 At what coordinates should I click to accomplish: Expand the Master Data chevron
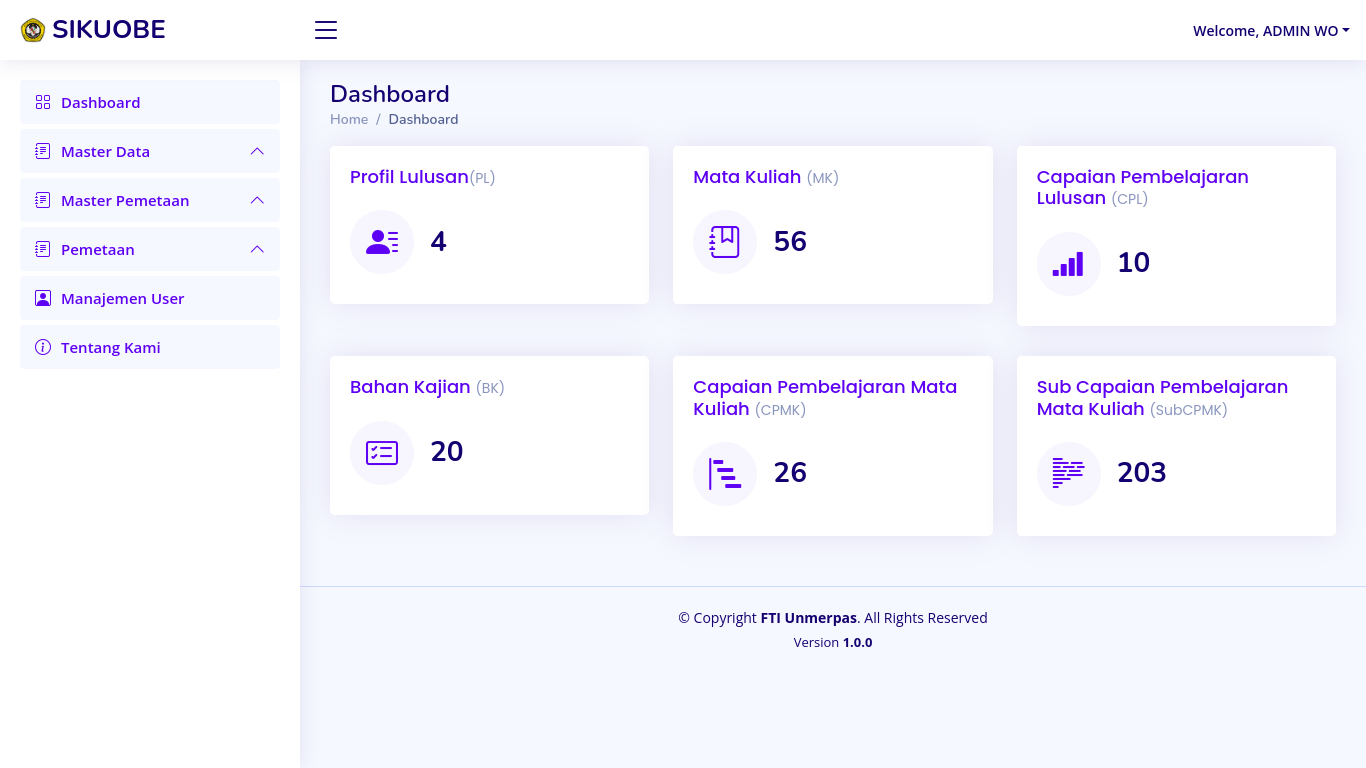click(257, 151)
